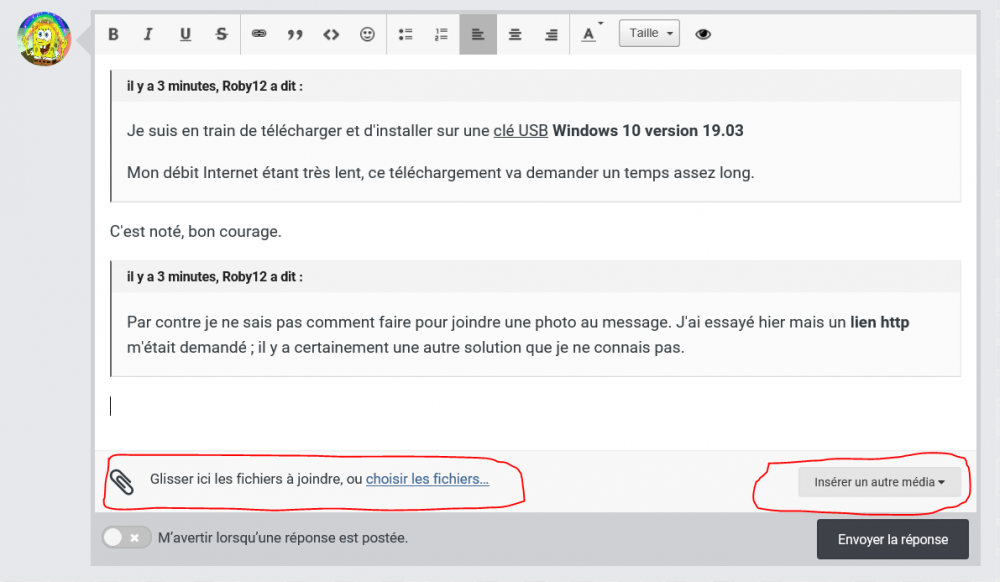1000x582 pixels.
Task: Center align the text
Action: point(515,34)
